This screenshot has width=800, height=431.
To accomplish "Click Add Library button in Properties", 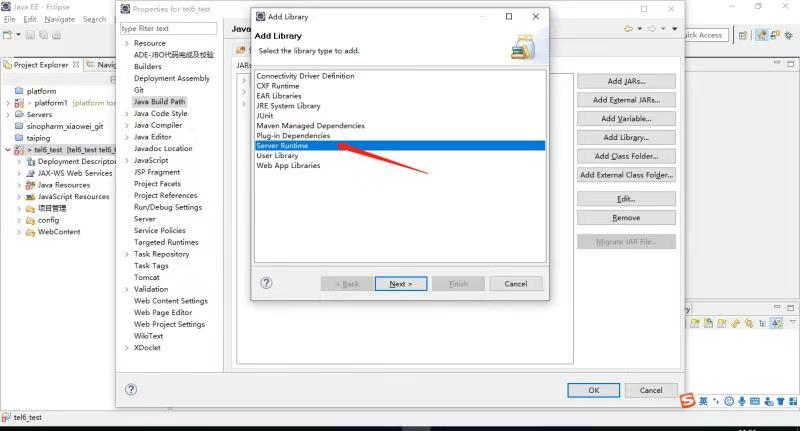I will (626, 137).
